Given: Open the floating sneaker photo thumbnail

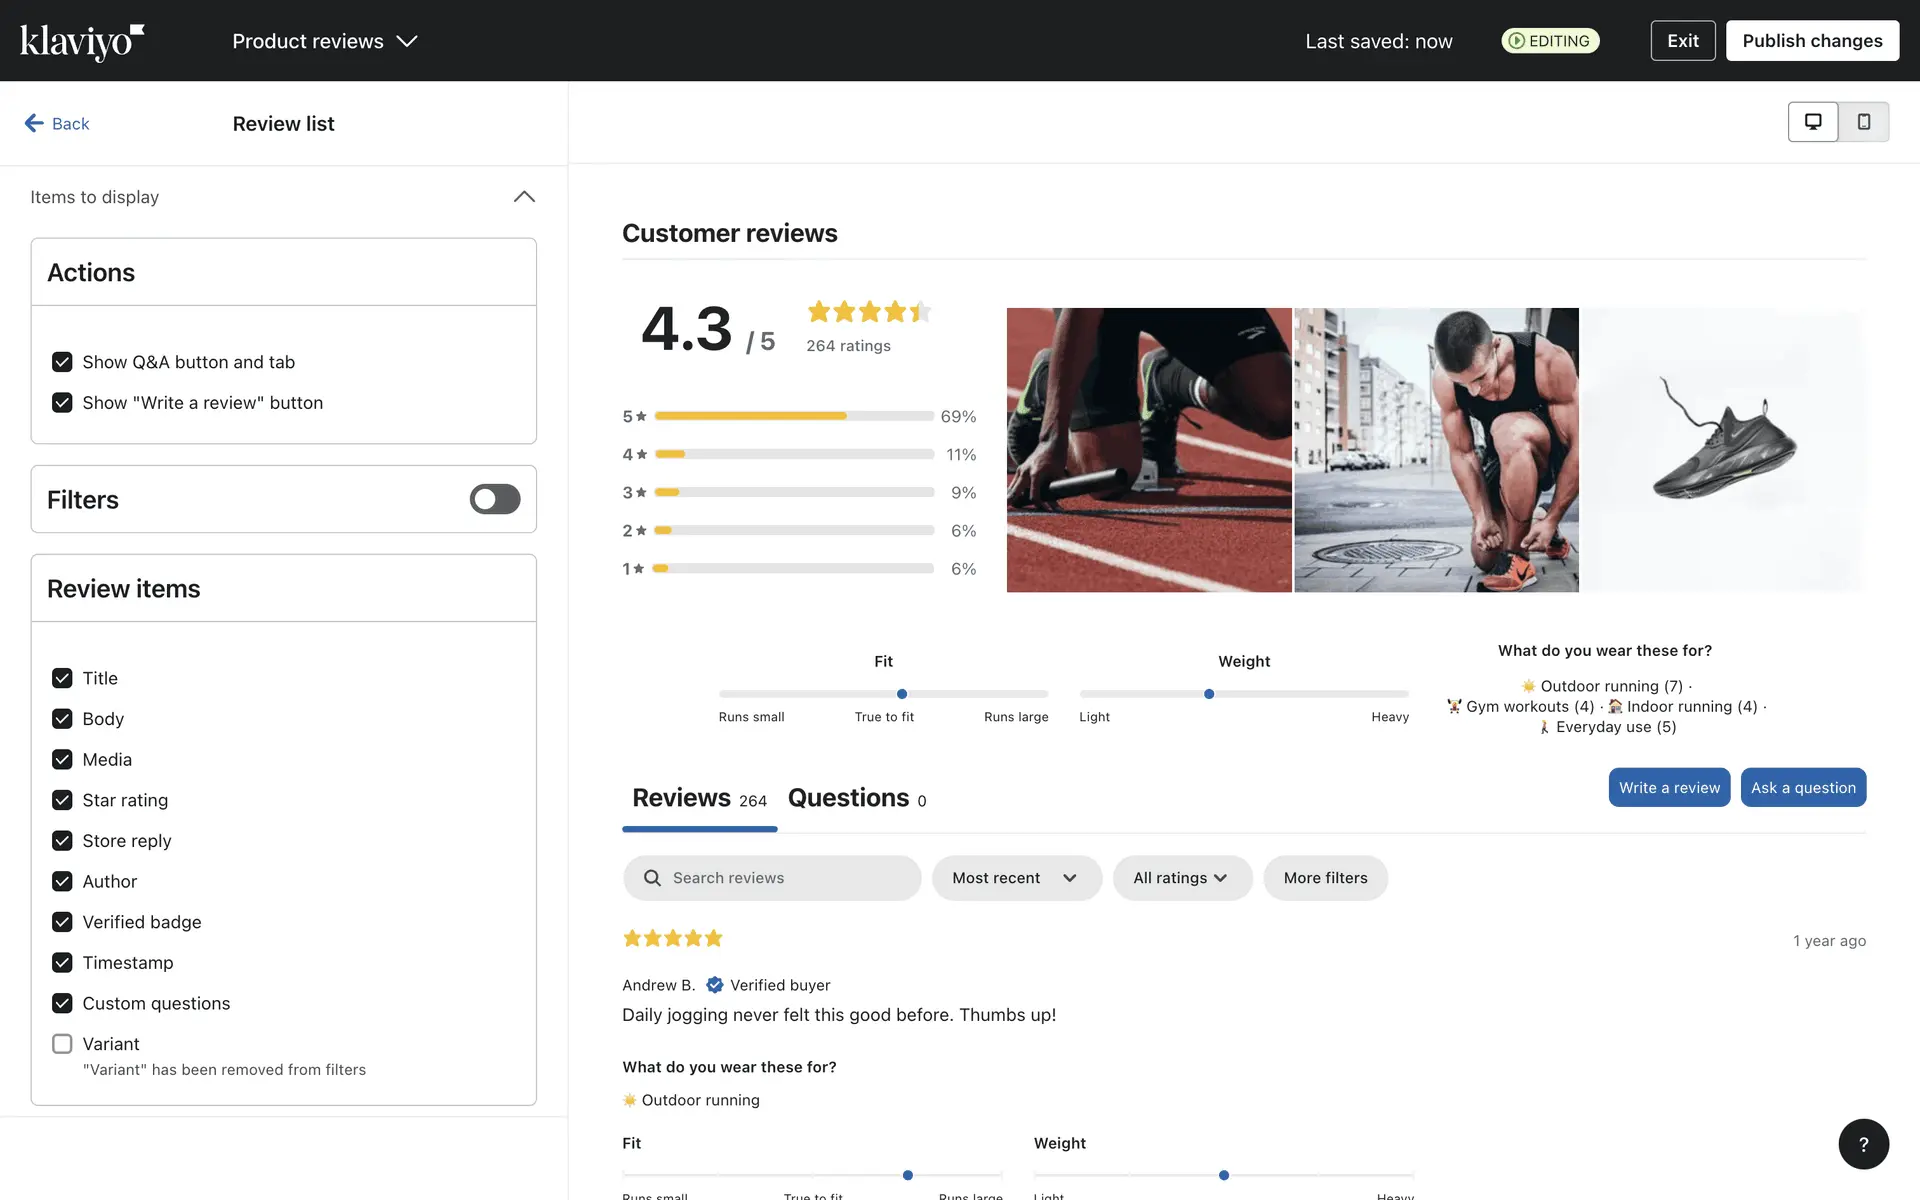Looking at the screenshot, I should pos(1723,450).
